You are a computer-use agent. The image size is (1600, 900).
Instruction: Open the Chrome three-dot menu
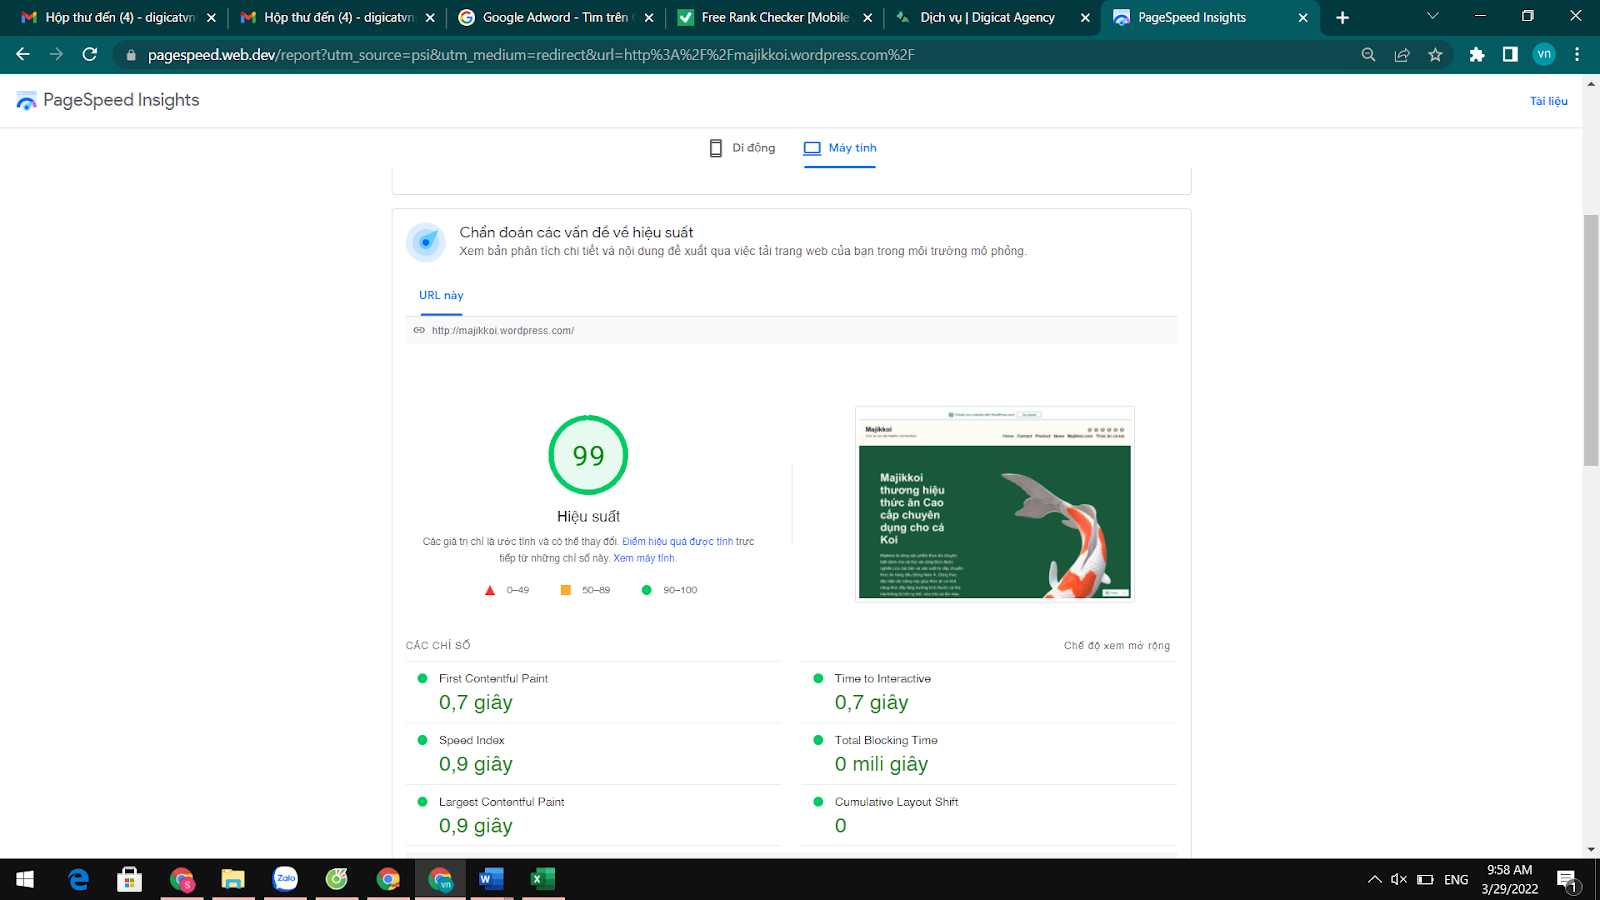point(1577,55)
